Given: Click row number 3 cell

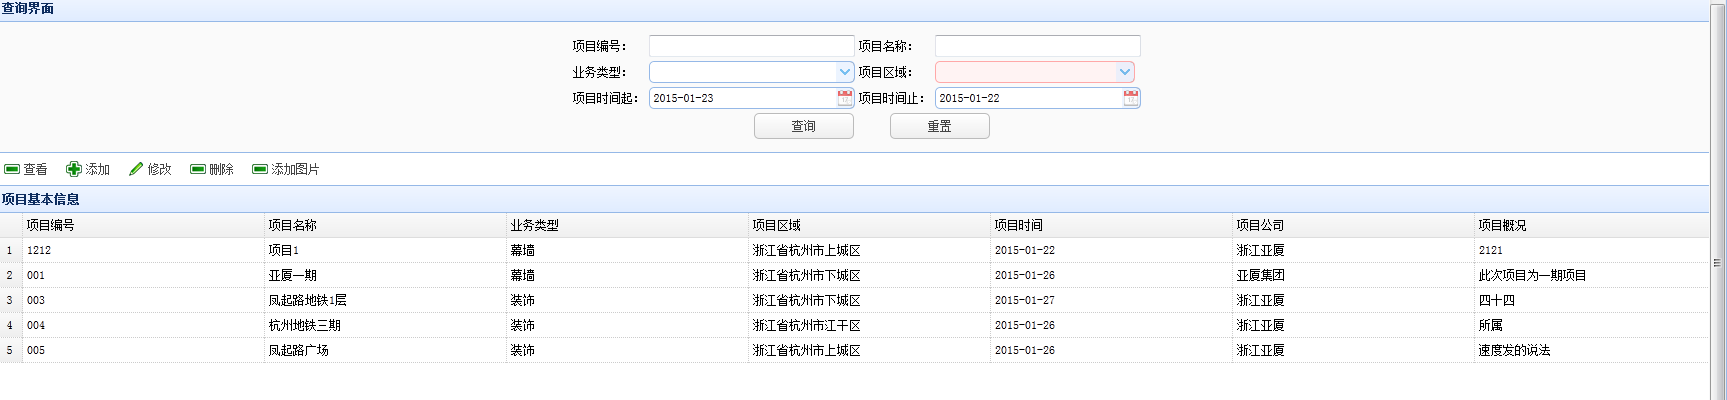Looking at the screenshot, I should (x=11, y=300).
